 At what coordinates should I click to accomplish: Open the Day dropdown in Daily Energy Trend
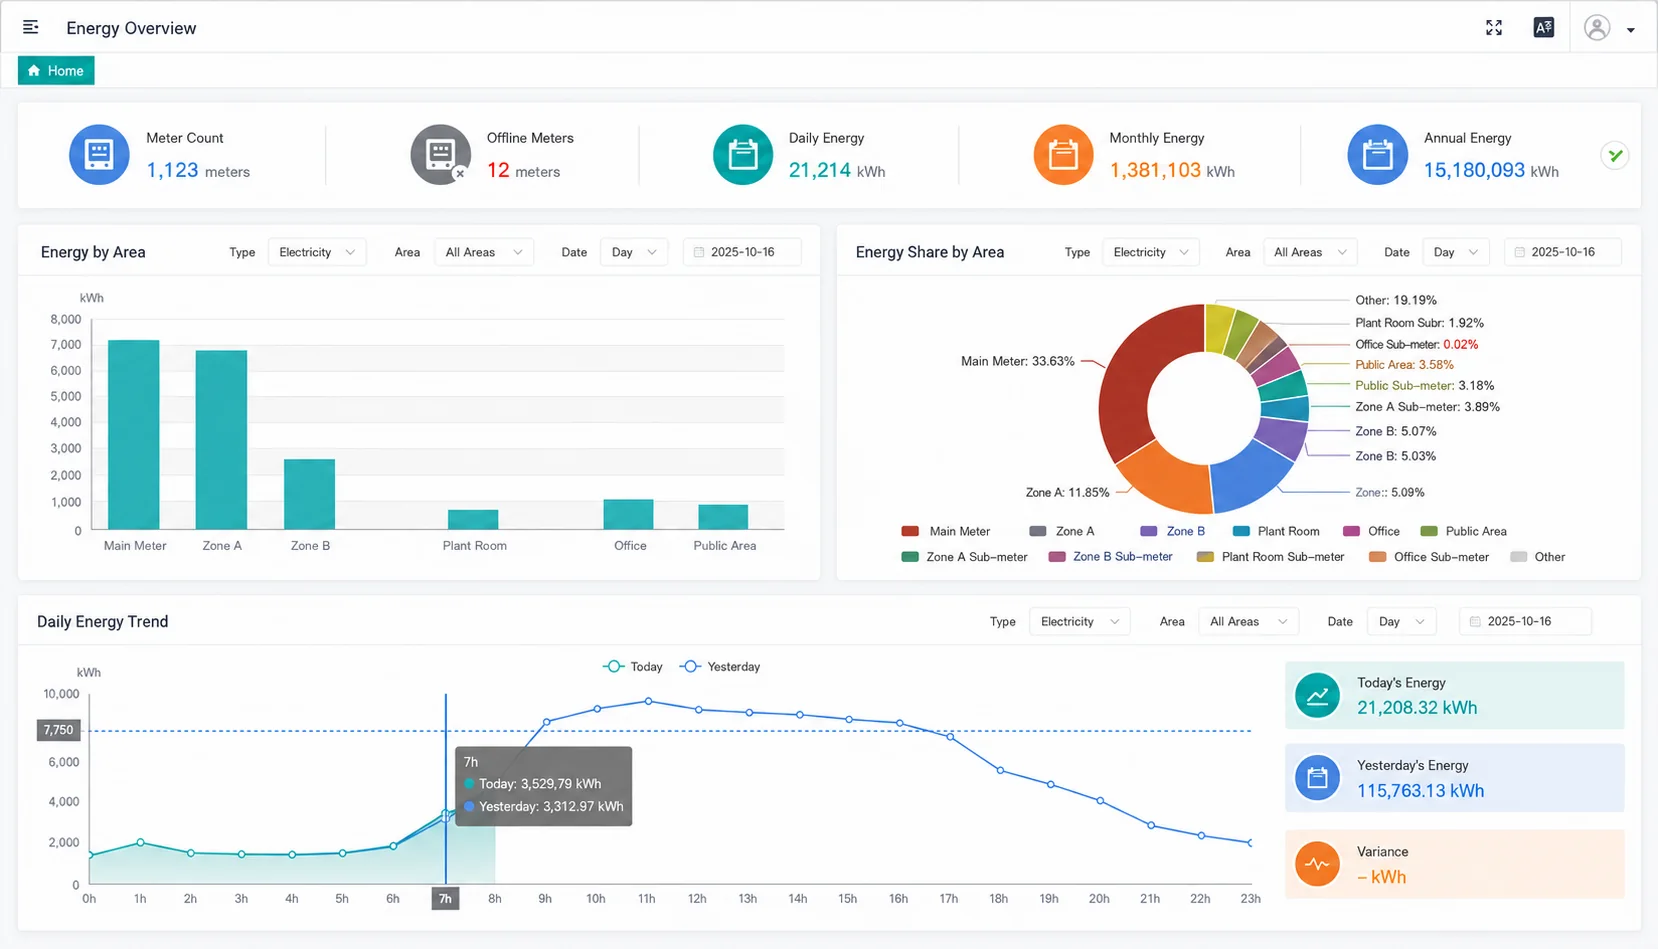1402,621
